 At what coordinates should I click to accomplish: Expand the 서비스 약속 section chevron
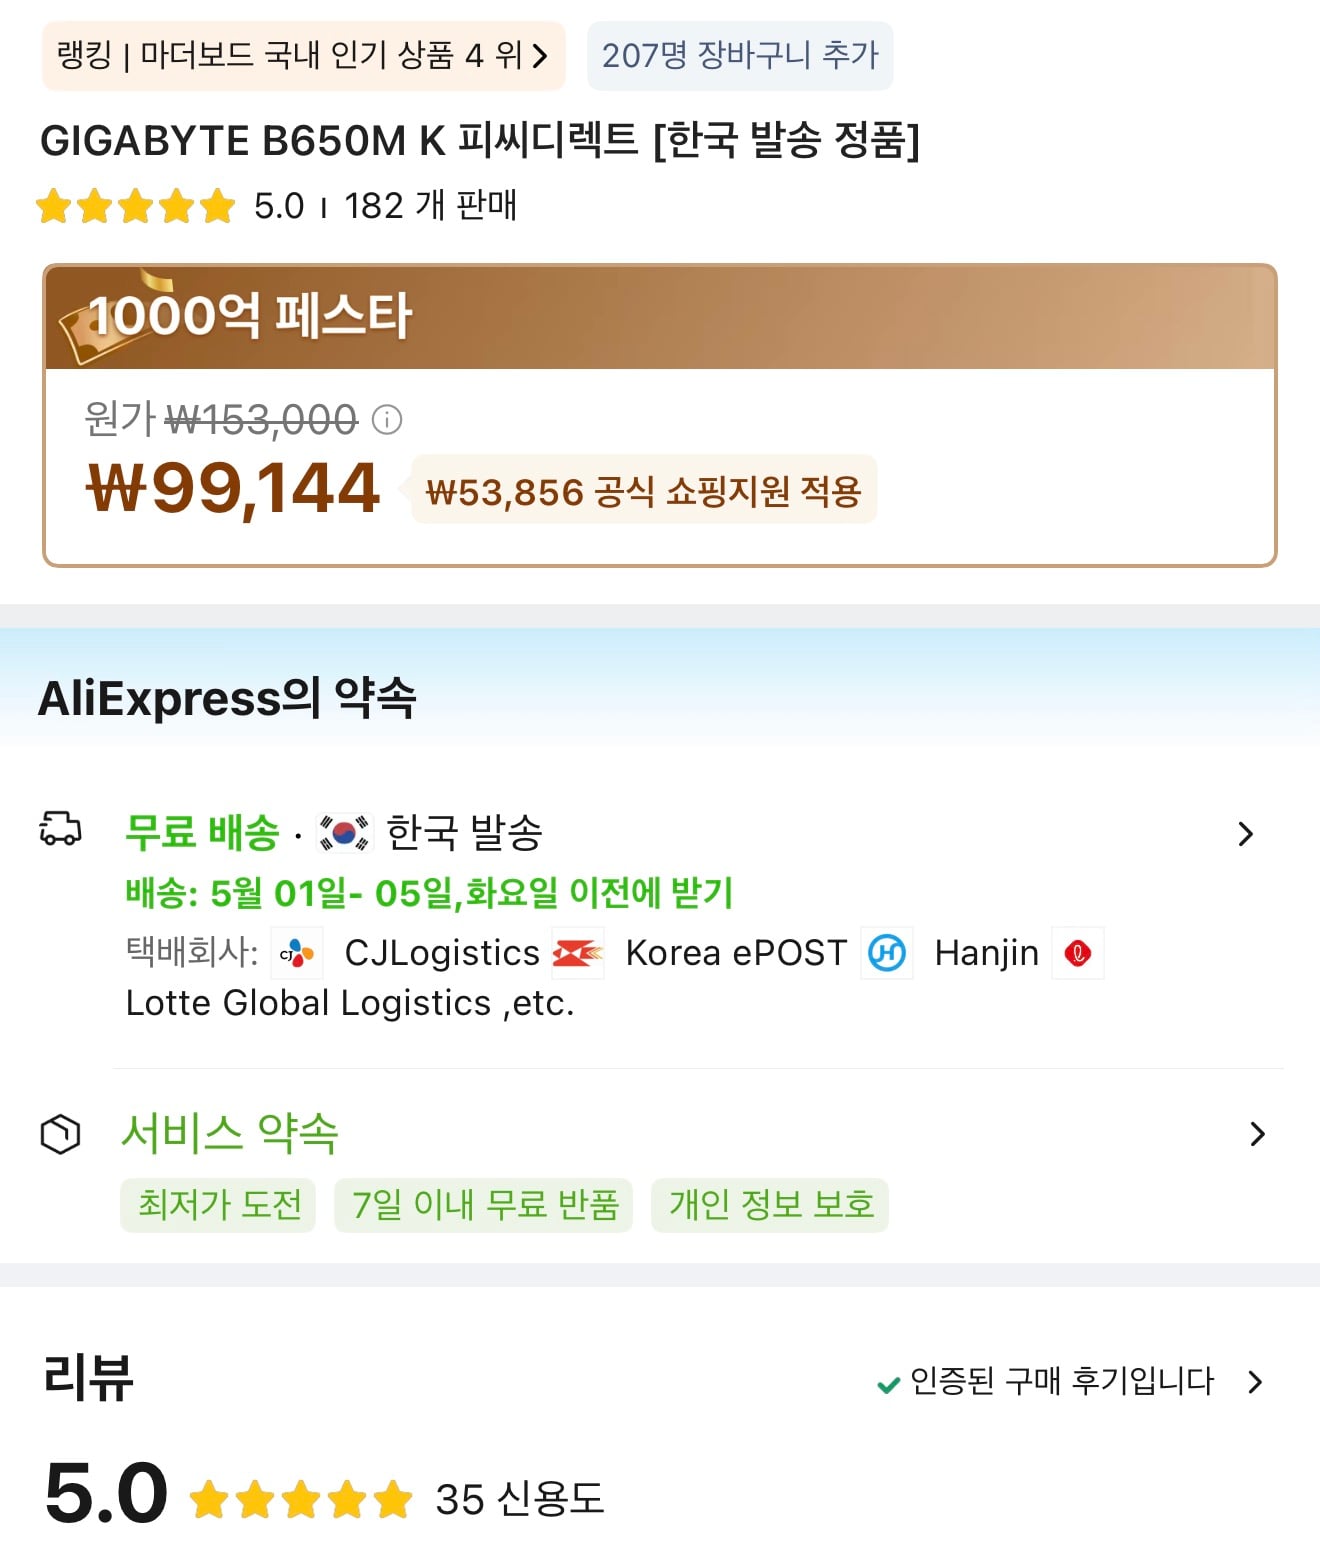click(x=1257, y=1134)
